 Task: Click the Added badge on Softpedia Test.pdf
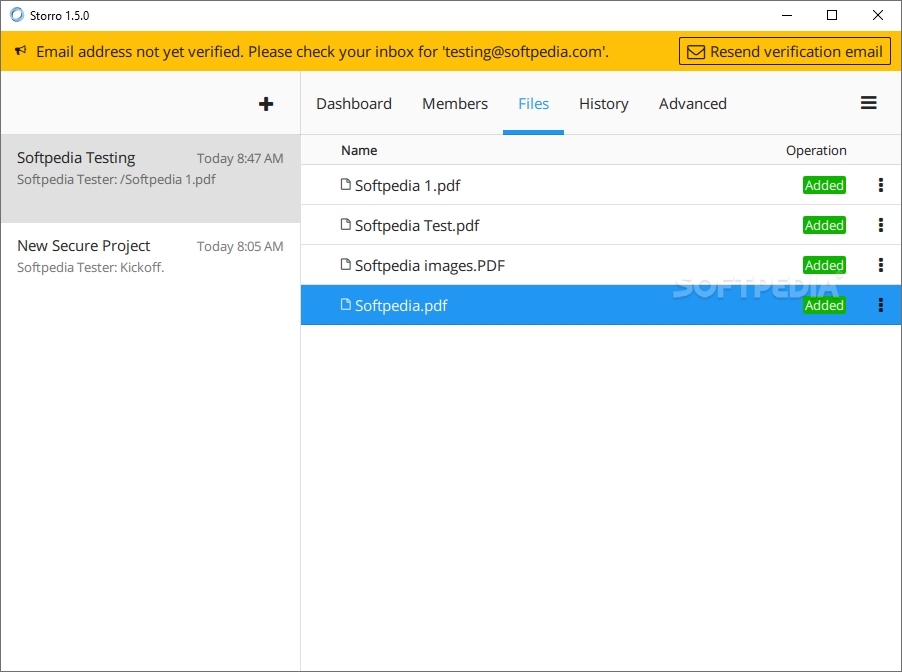[x=824, y=225]
